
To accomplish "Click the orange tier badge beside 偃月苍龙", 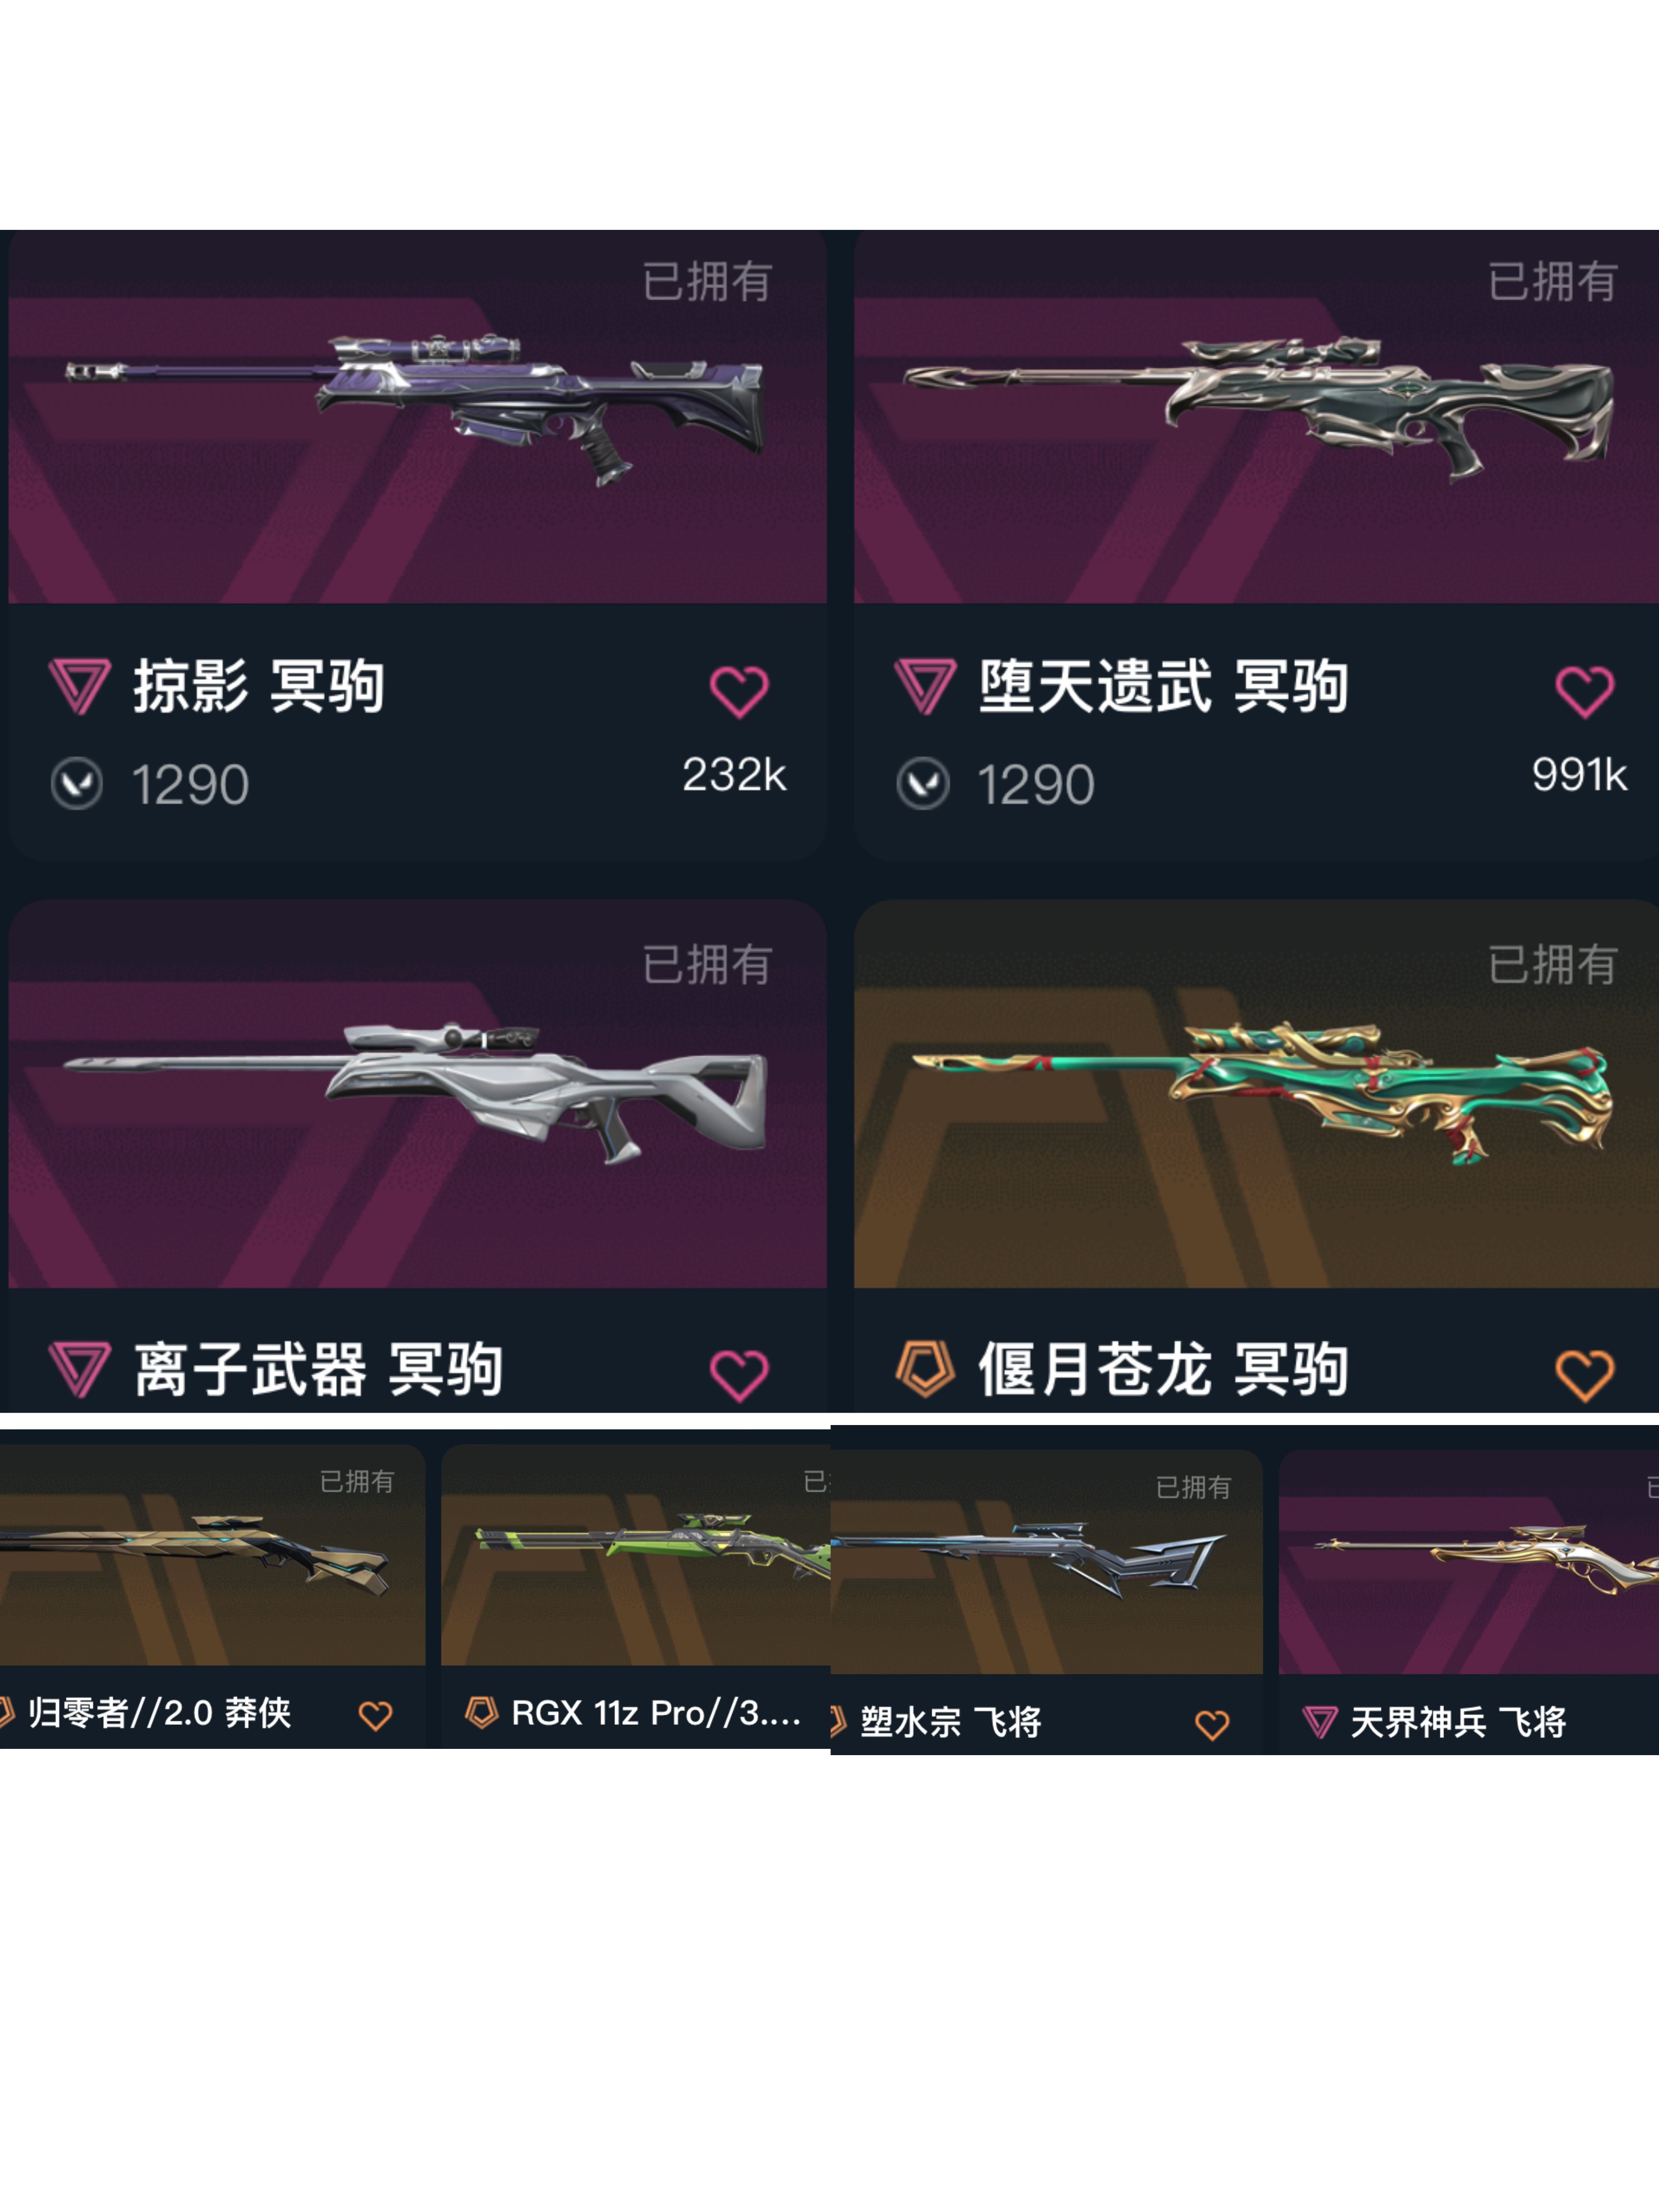I will [x=925, y=1369].
